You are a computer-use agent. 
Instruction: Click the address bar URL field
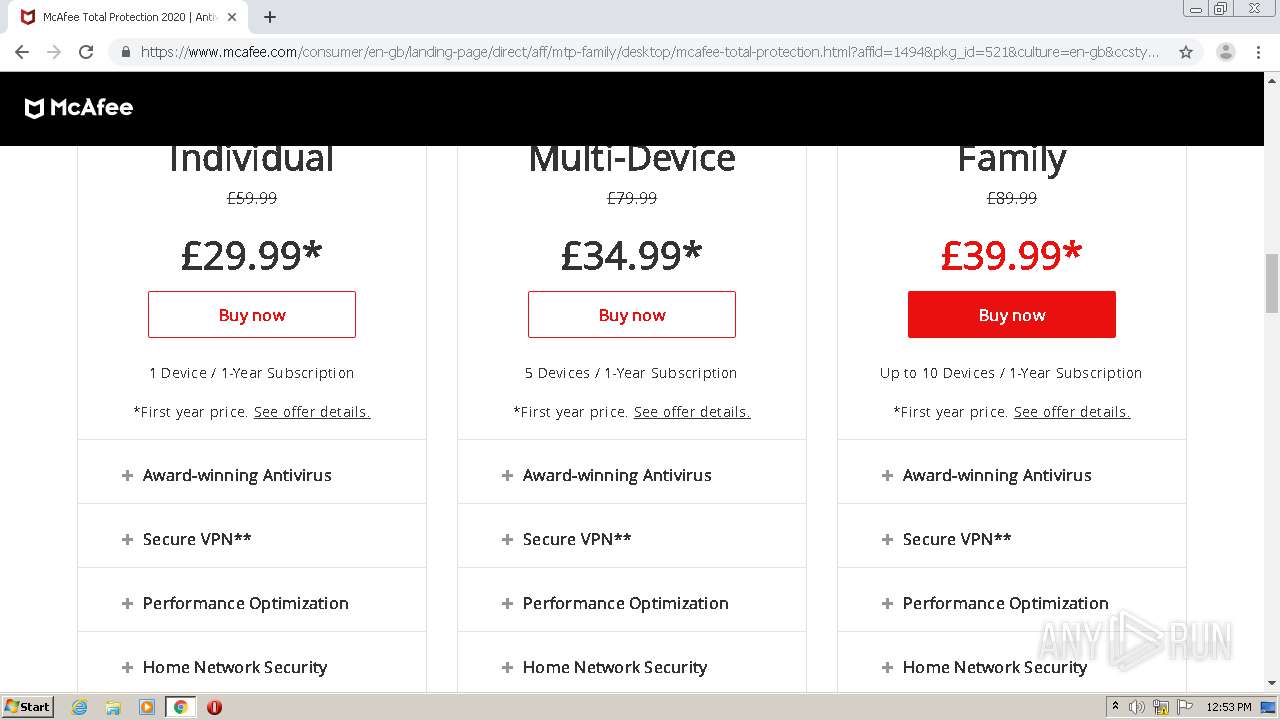click(640, 52)
